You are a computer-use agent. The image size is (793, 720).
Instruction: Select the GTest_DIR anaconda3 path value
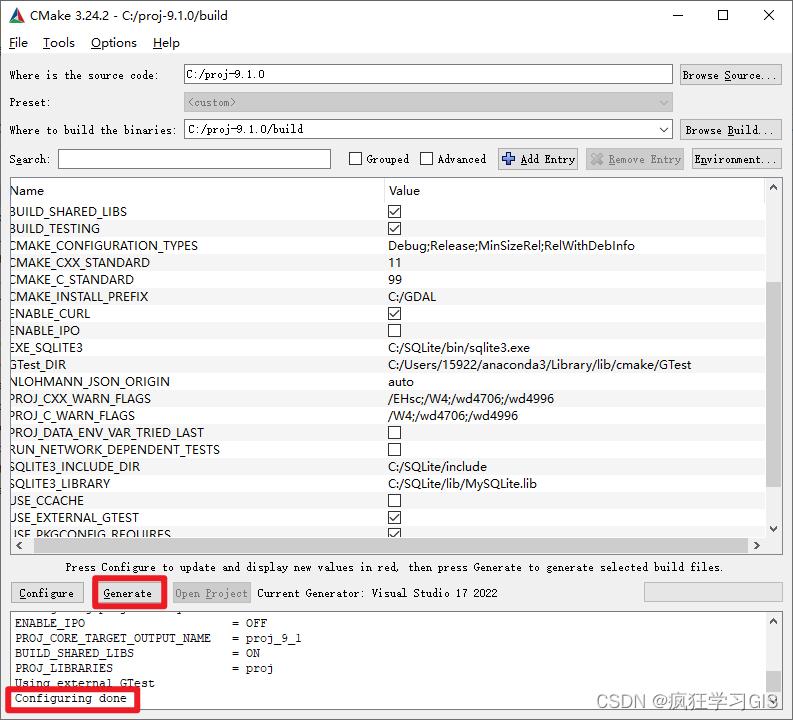[540, 365]
